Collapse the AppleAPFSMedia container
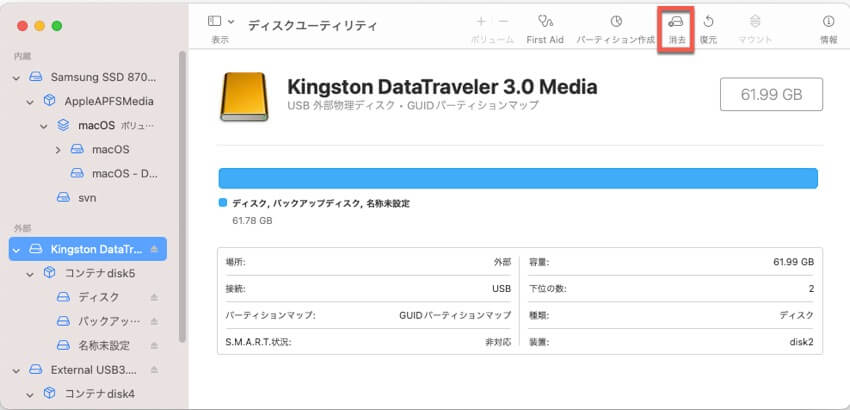This screenshot has height=410, width=850. (30, 101)
